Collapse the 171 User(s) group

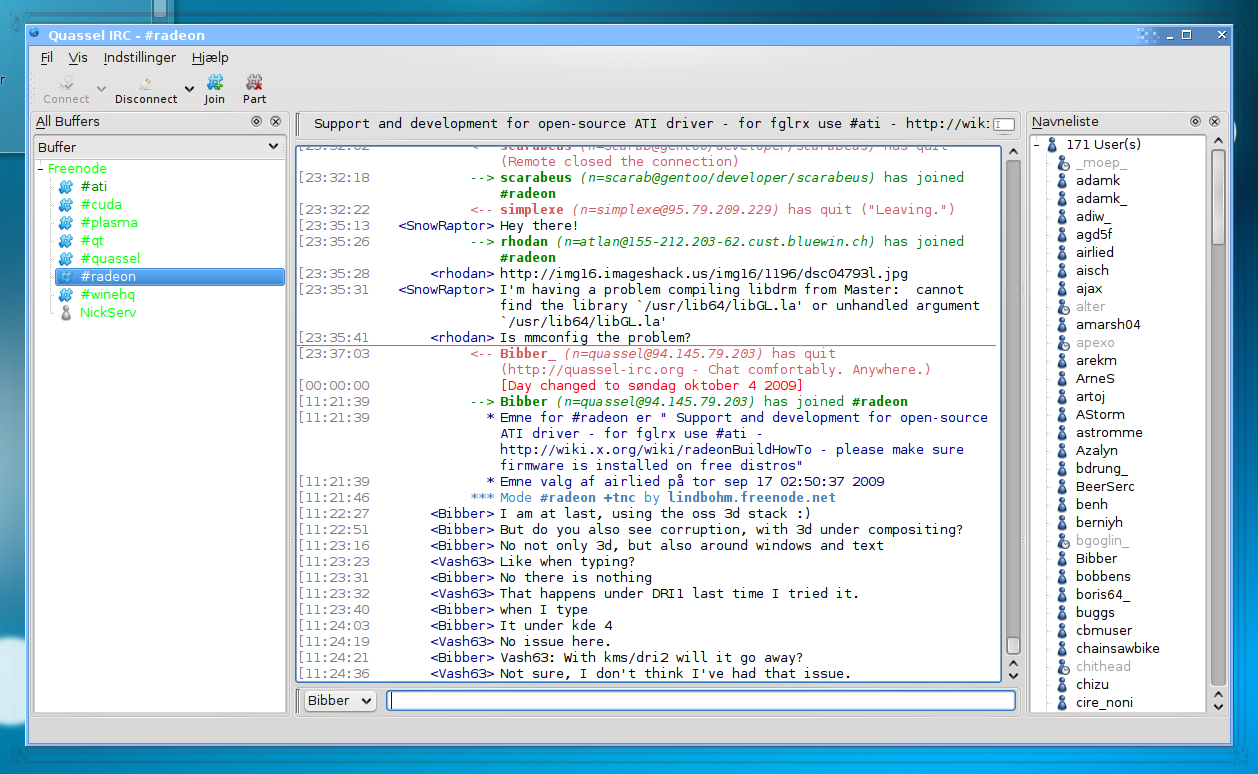1037,145
